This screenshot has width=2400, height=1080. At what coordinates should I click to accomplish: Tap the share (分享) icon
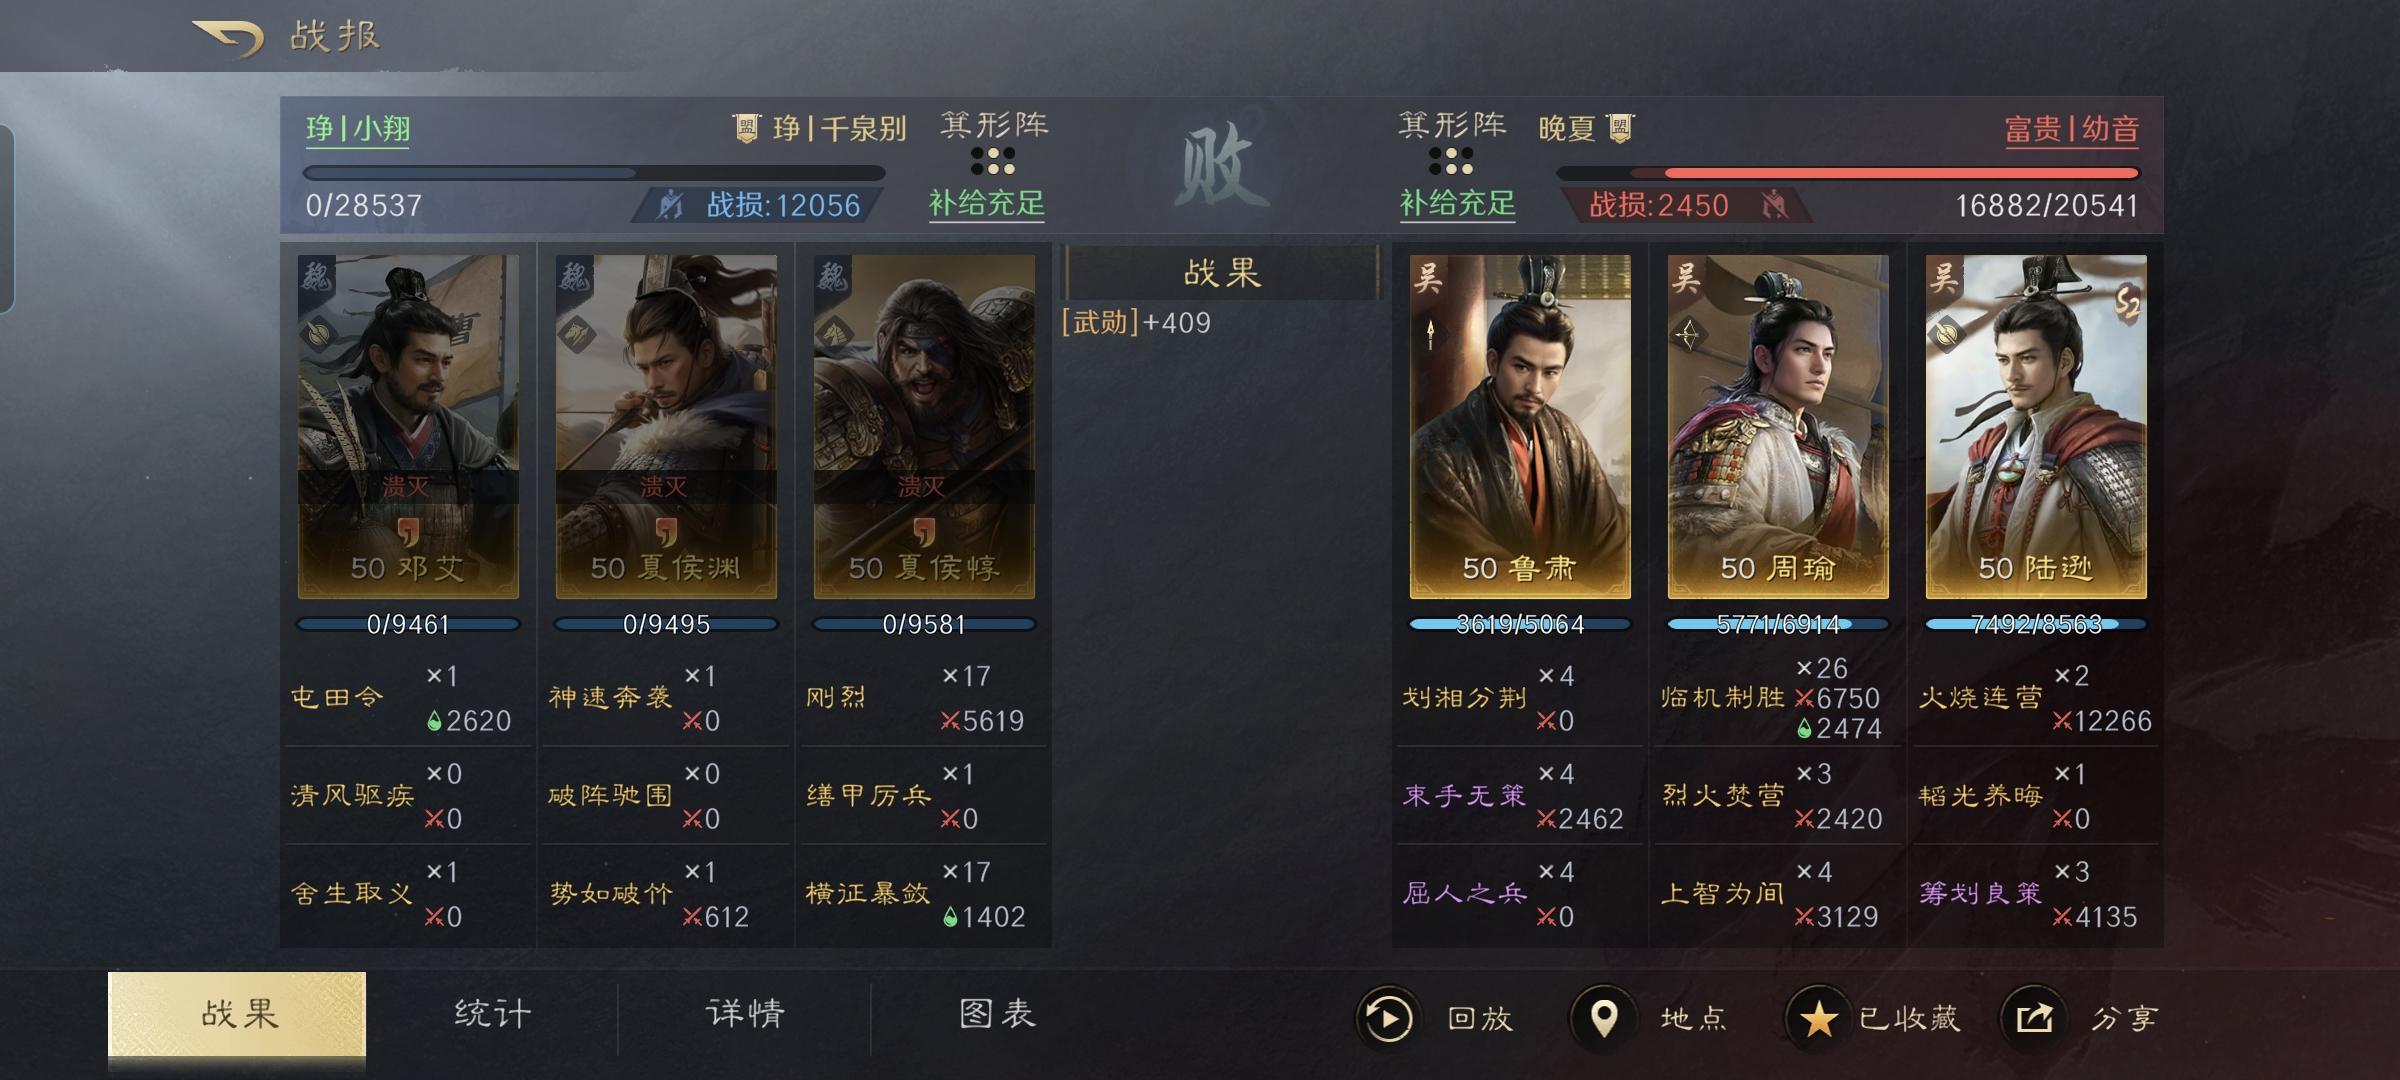tap(2033, 1018)
